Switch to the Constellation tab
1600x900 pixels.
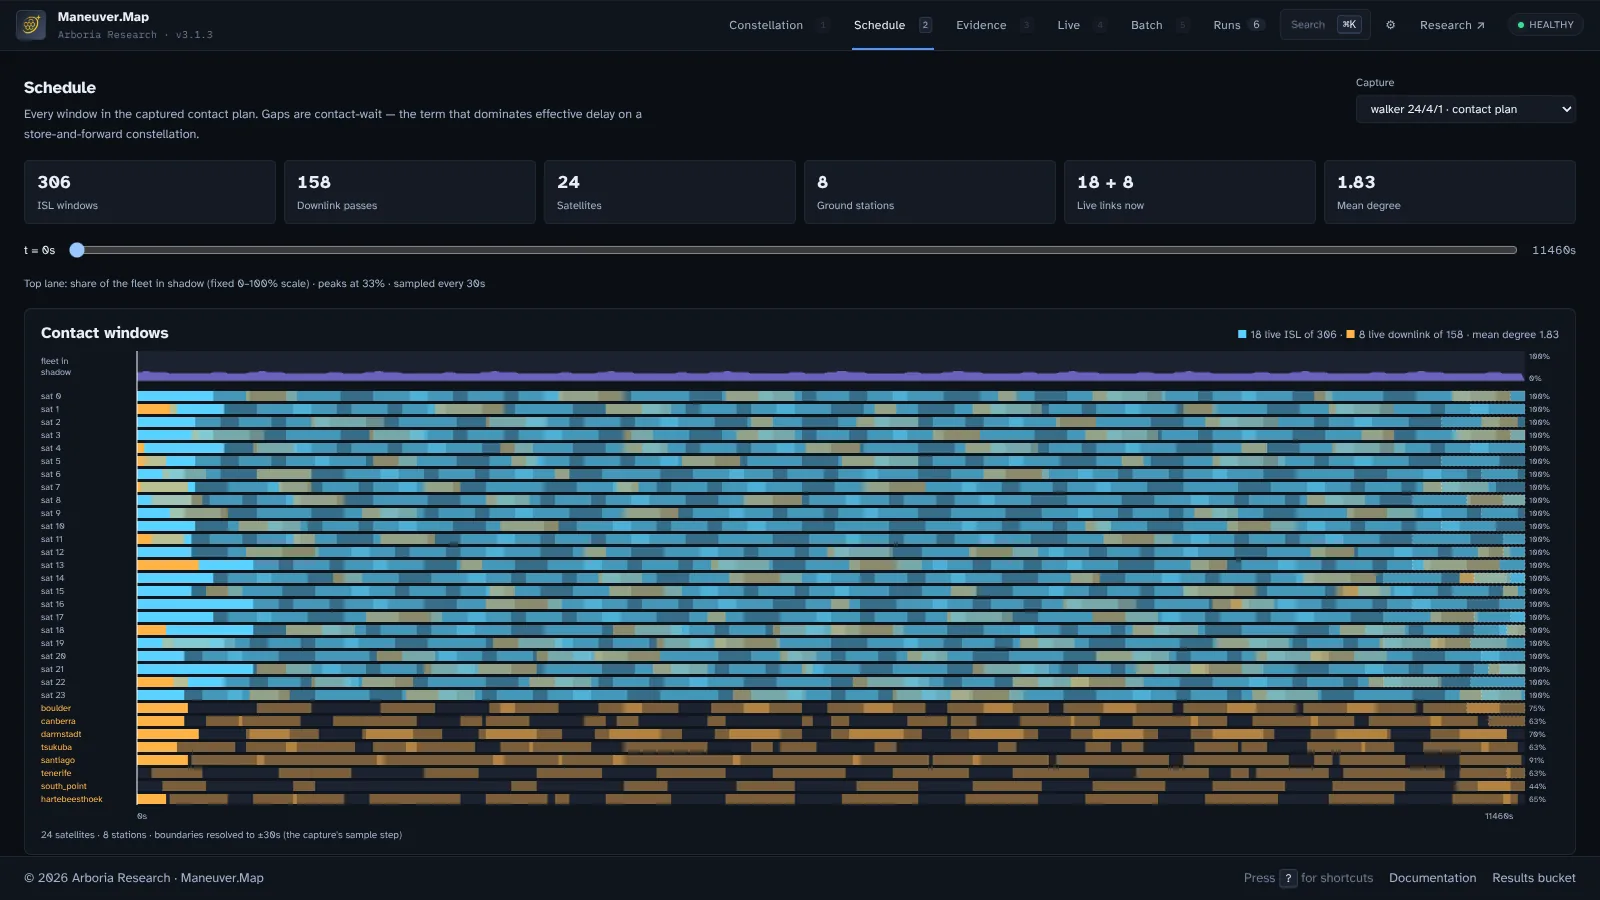click(x=778, y=25)
